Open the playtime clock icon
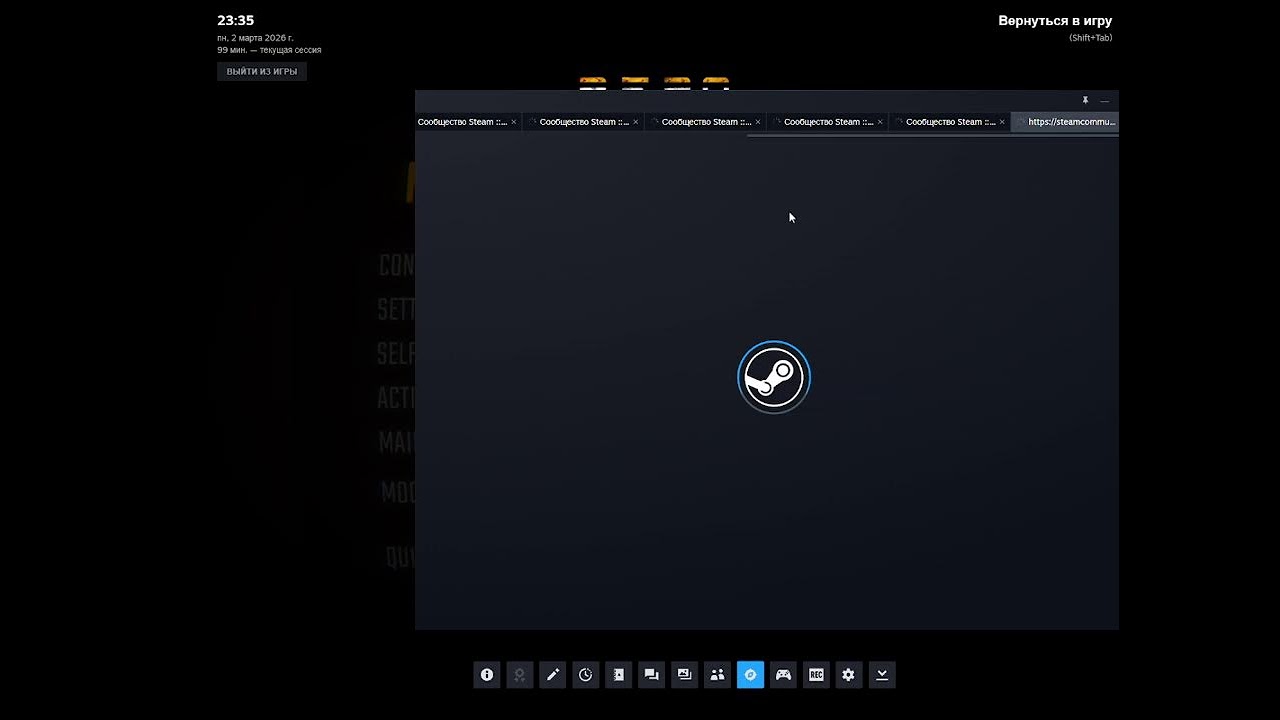The height and width of the screenshot is (720, 1280). (x=586, y=675)
